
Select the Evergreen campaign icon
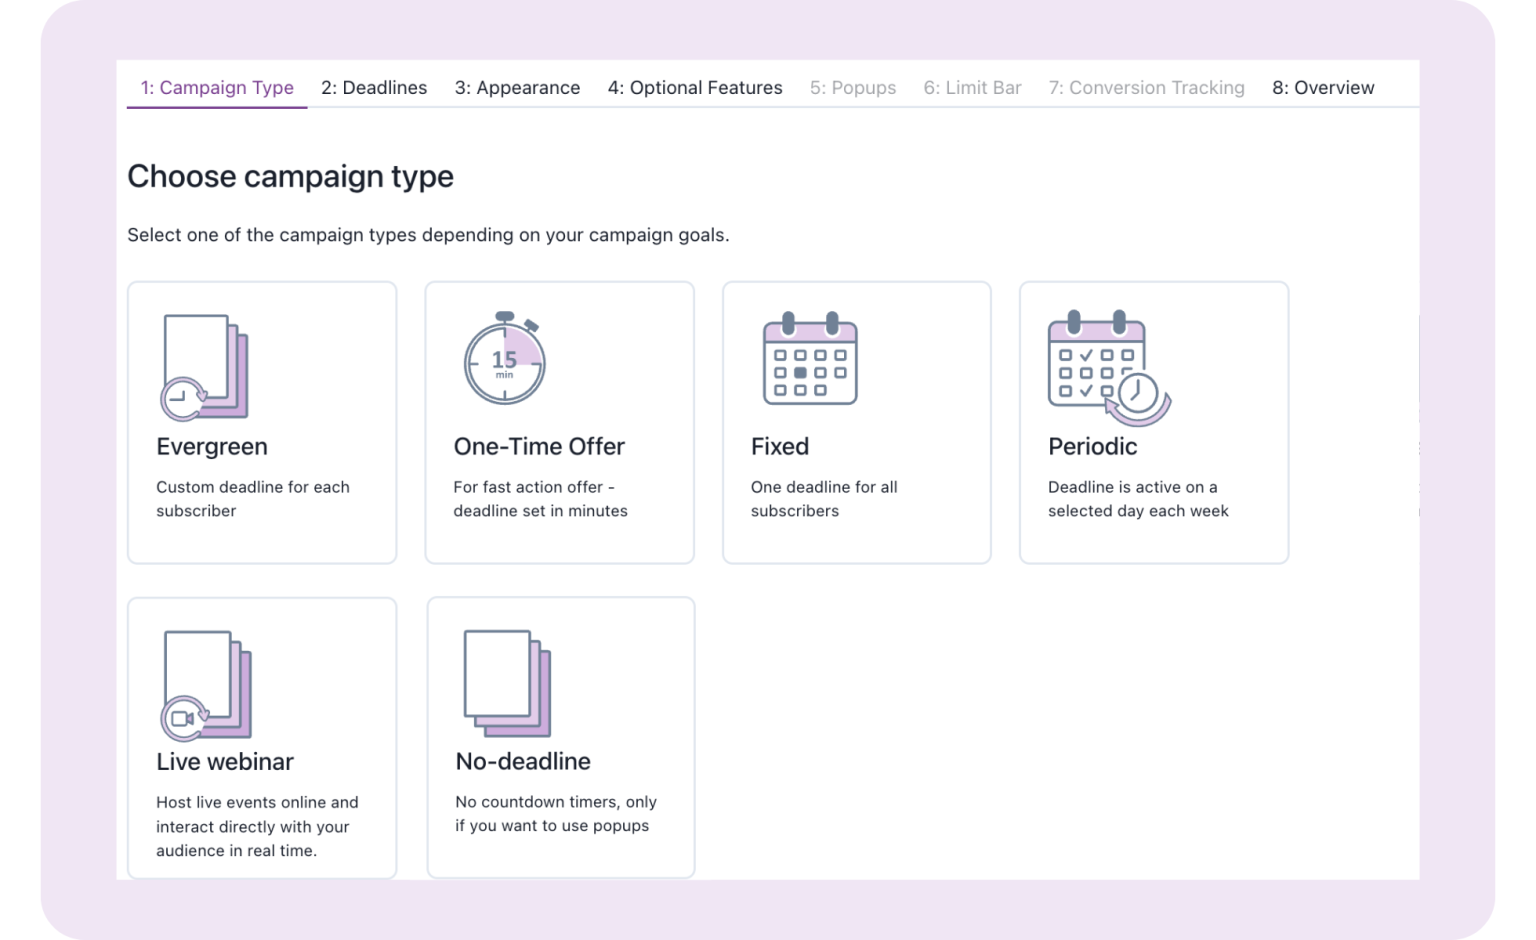[204, 367]
